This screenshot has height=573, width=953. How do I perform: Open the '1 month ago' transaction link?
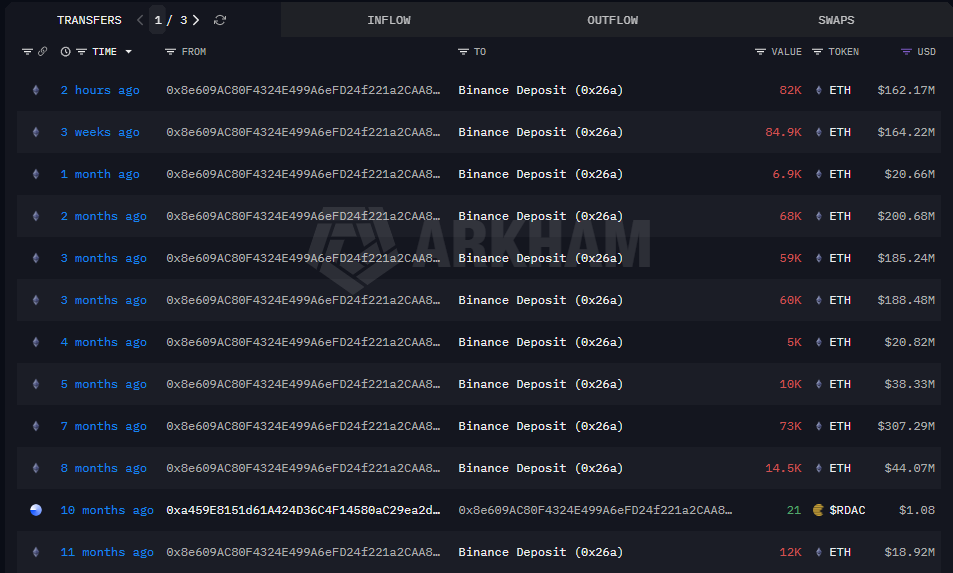100,174
